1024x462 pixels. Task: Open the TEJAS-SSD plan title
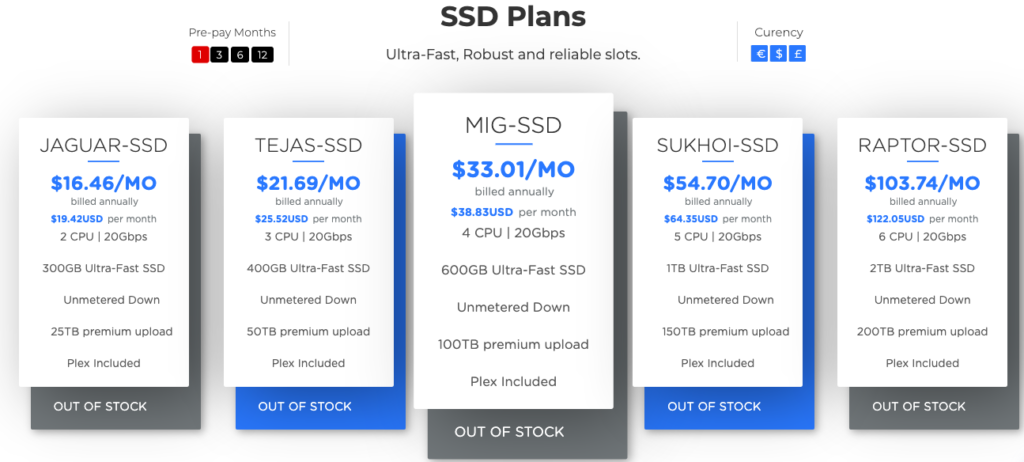coord(308,145)
